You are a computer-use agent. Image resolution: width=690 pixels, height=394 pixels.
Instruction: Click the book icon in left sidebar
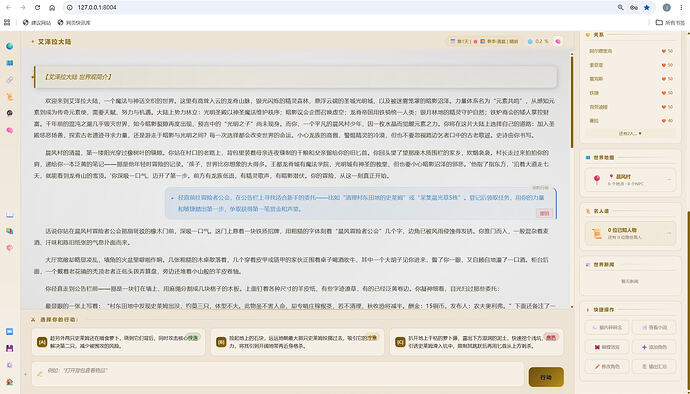click(9, 214)
